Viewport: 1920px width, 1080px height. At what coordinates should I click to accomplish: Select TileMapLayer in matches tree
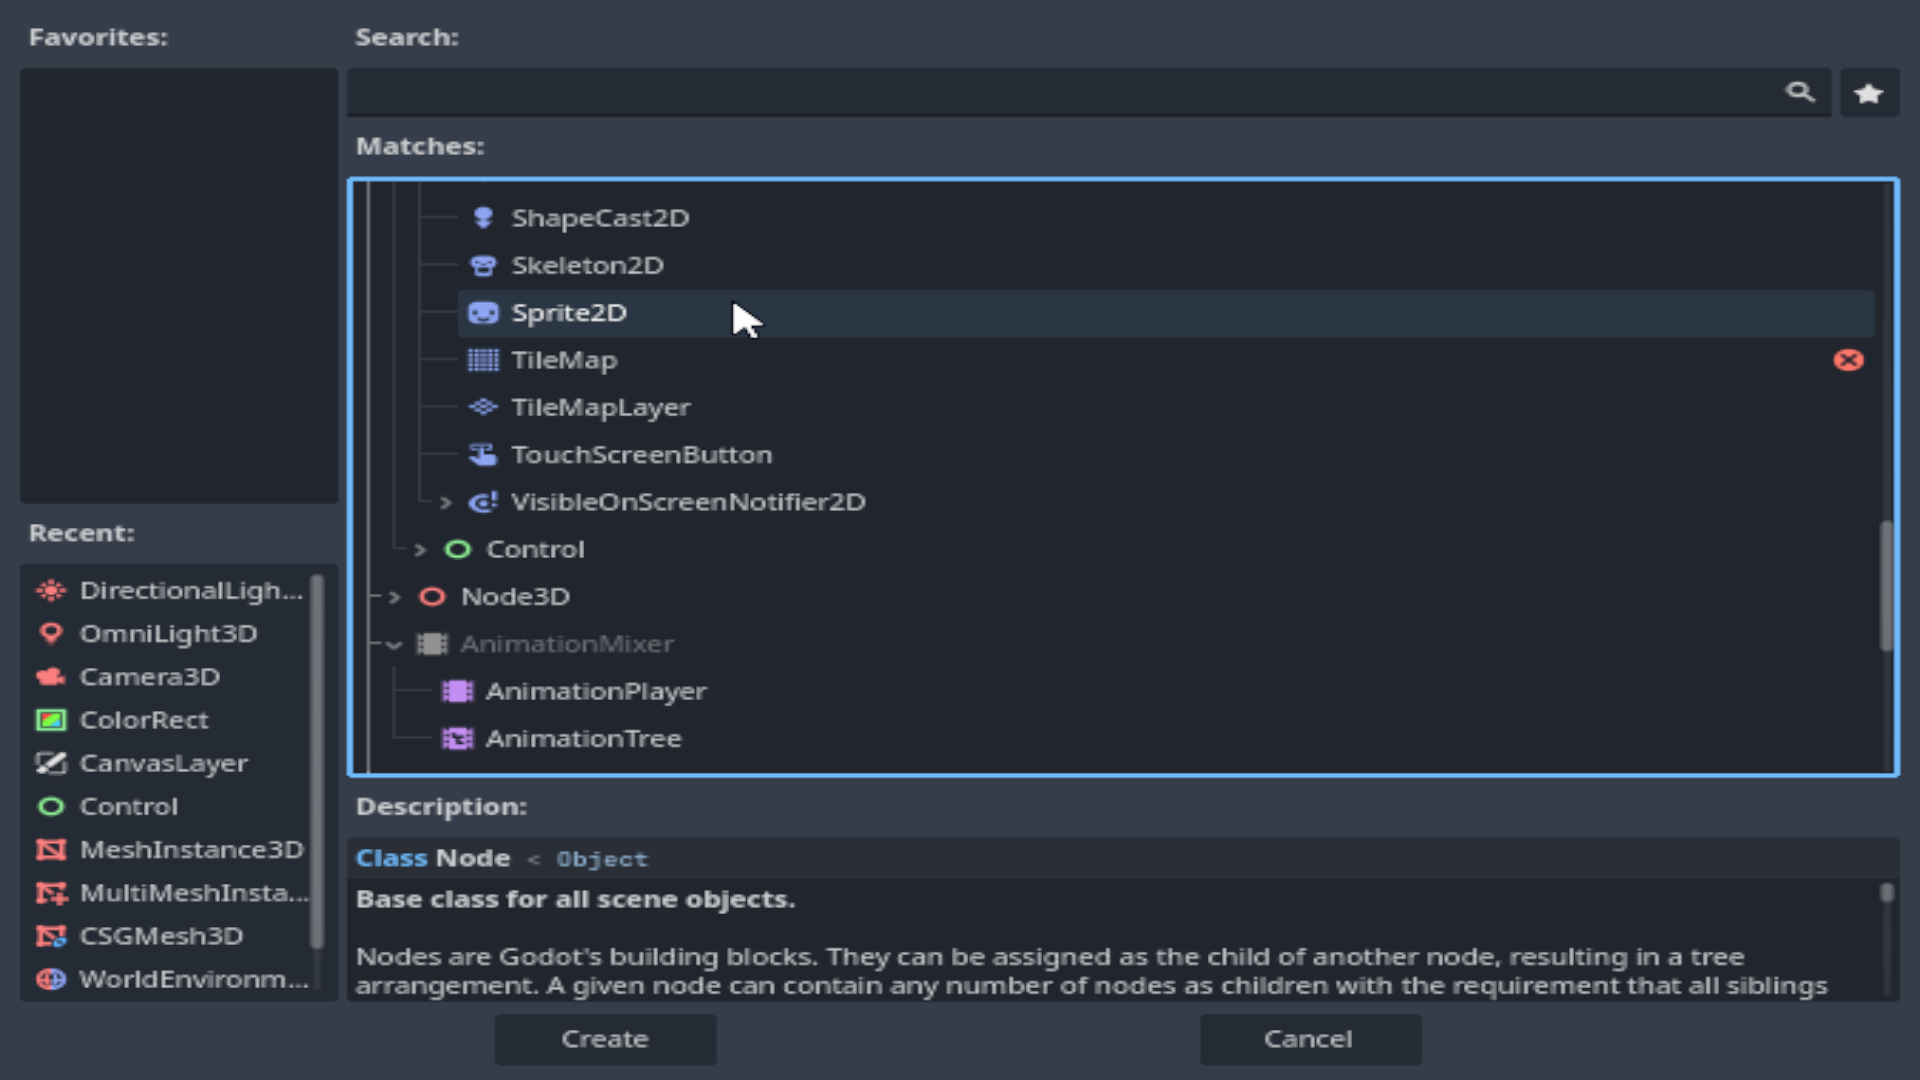(600, 408)
